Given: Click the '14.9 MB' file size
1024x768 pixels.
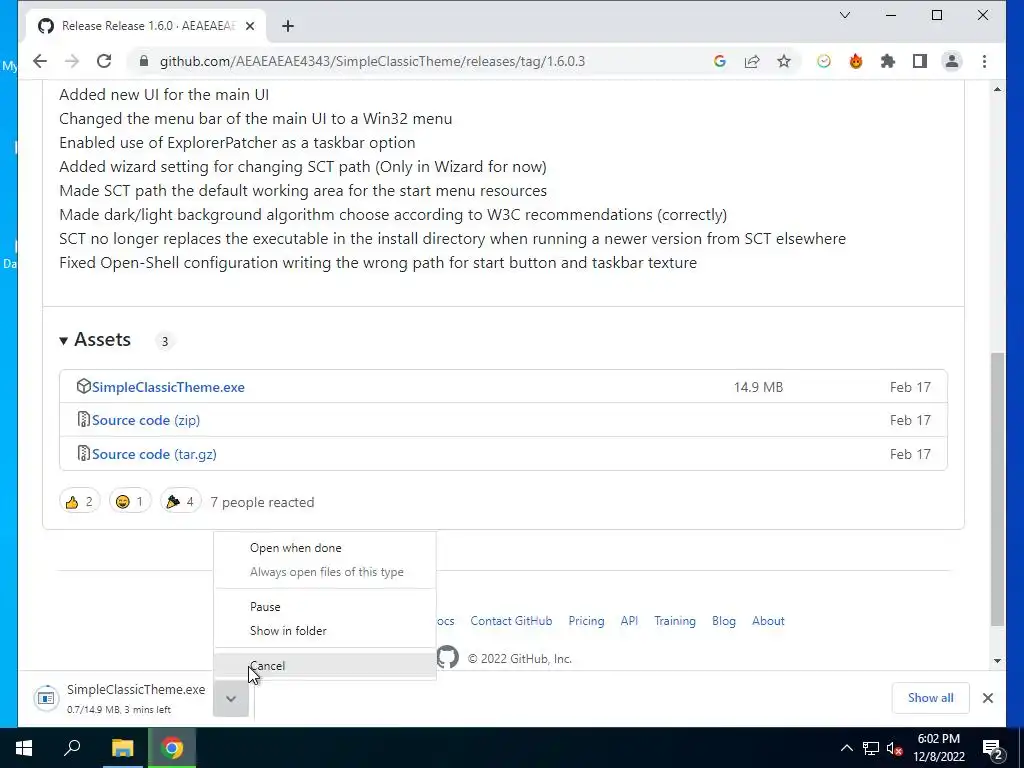Looking at the screenshot, I should (758, 387).
